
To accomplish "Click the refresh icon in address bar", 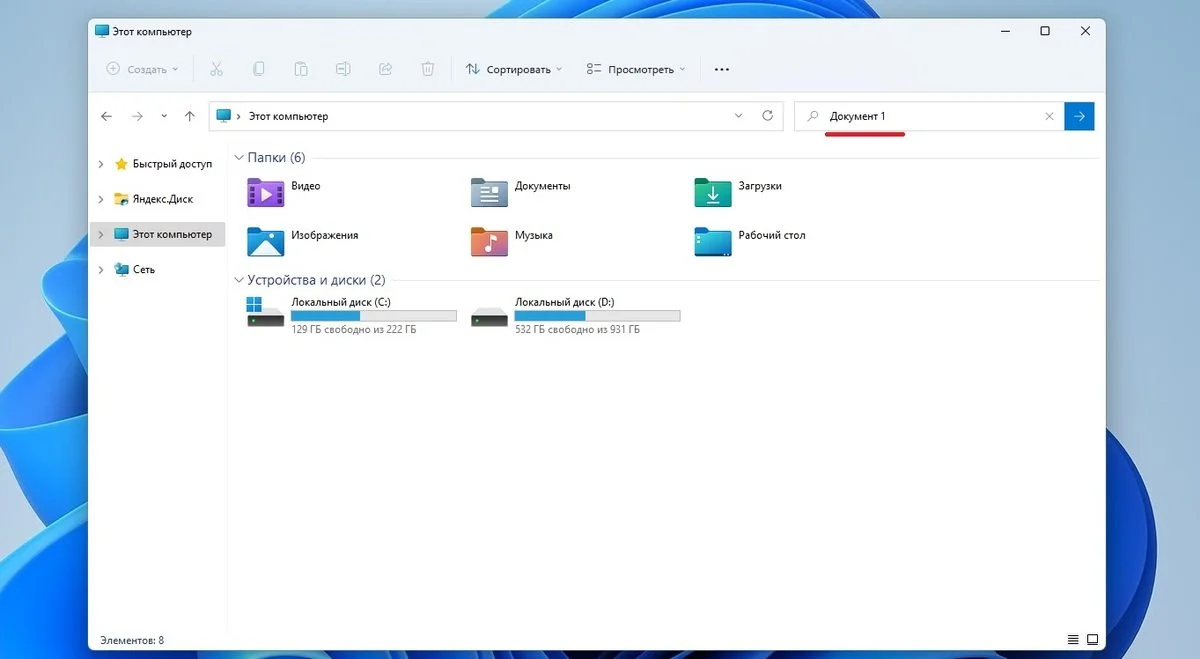I will [x=768, y=116].
